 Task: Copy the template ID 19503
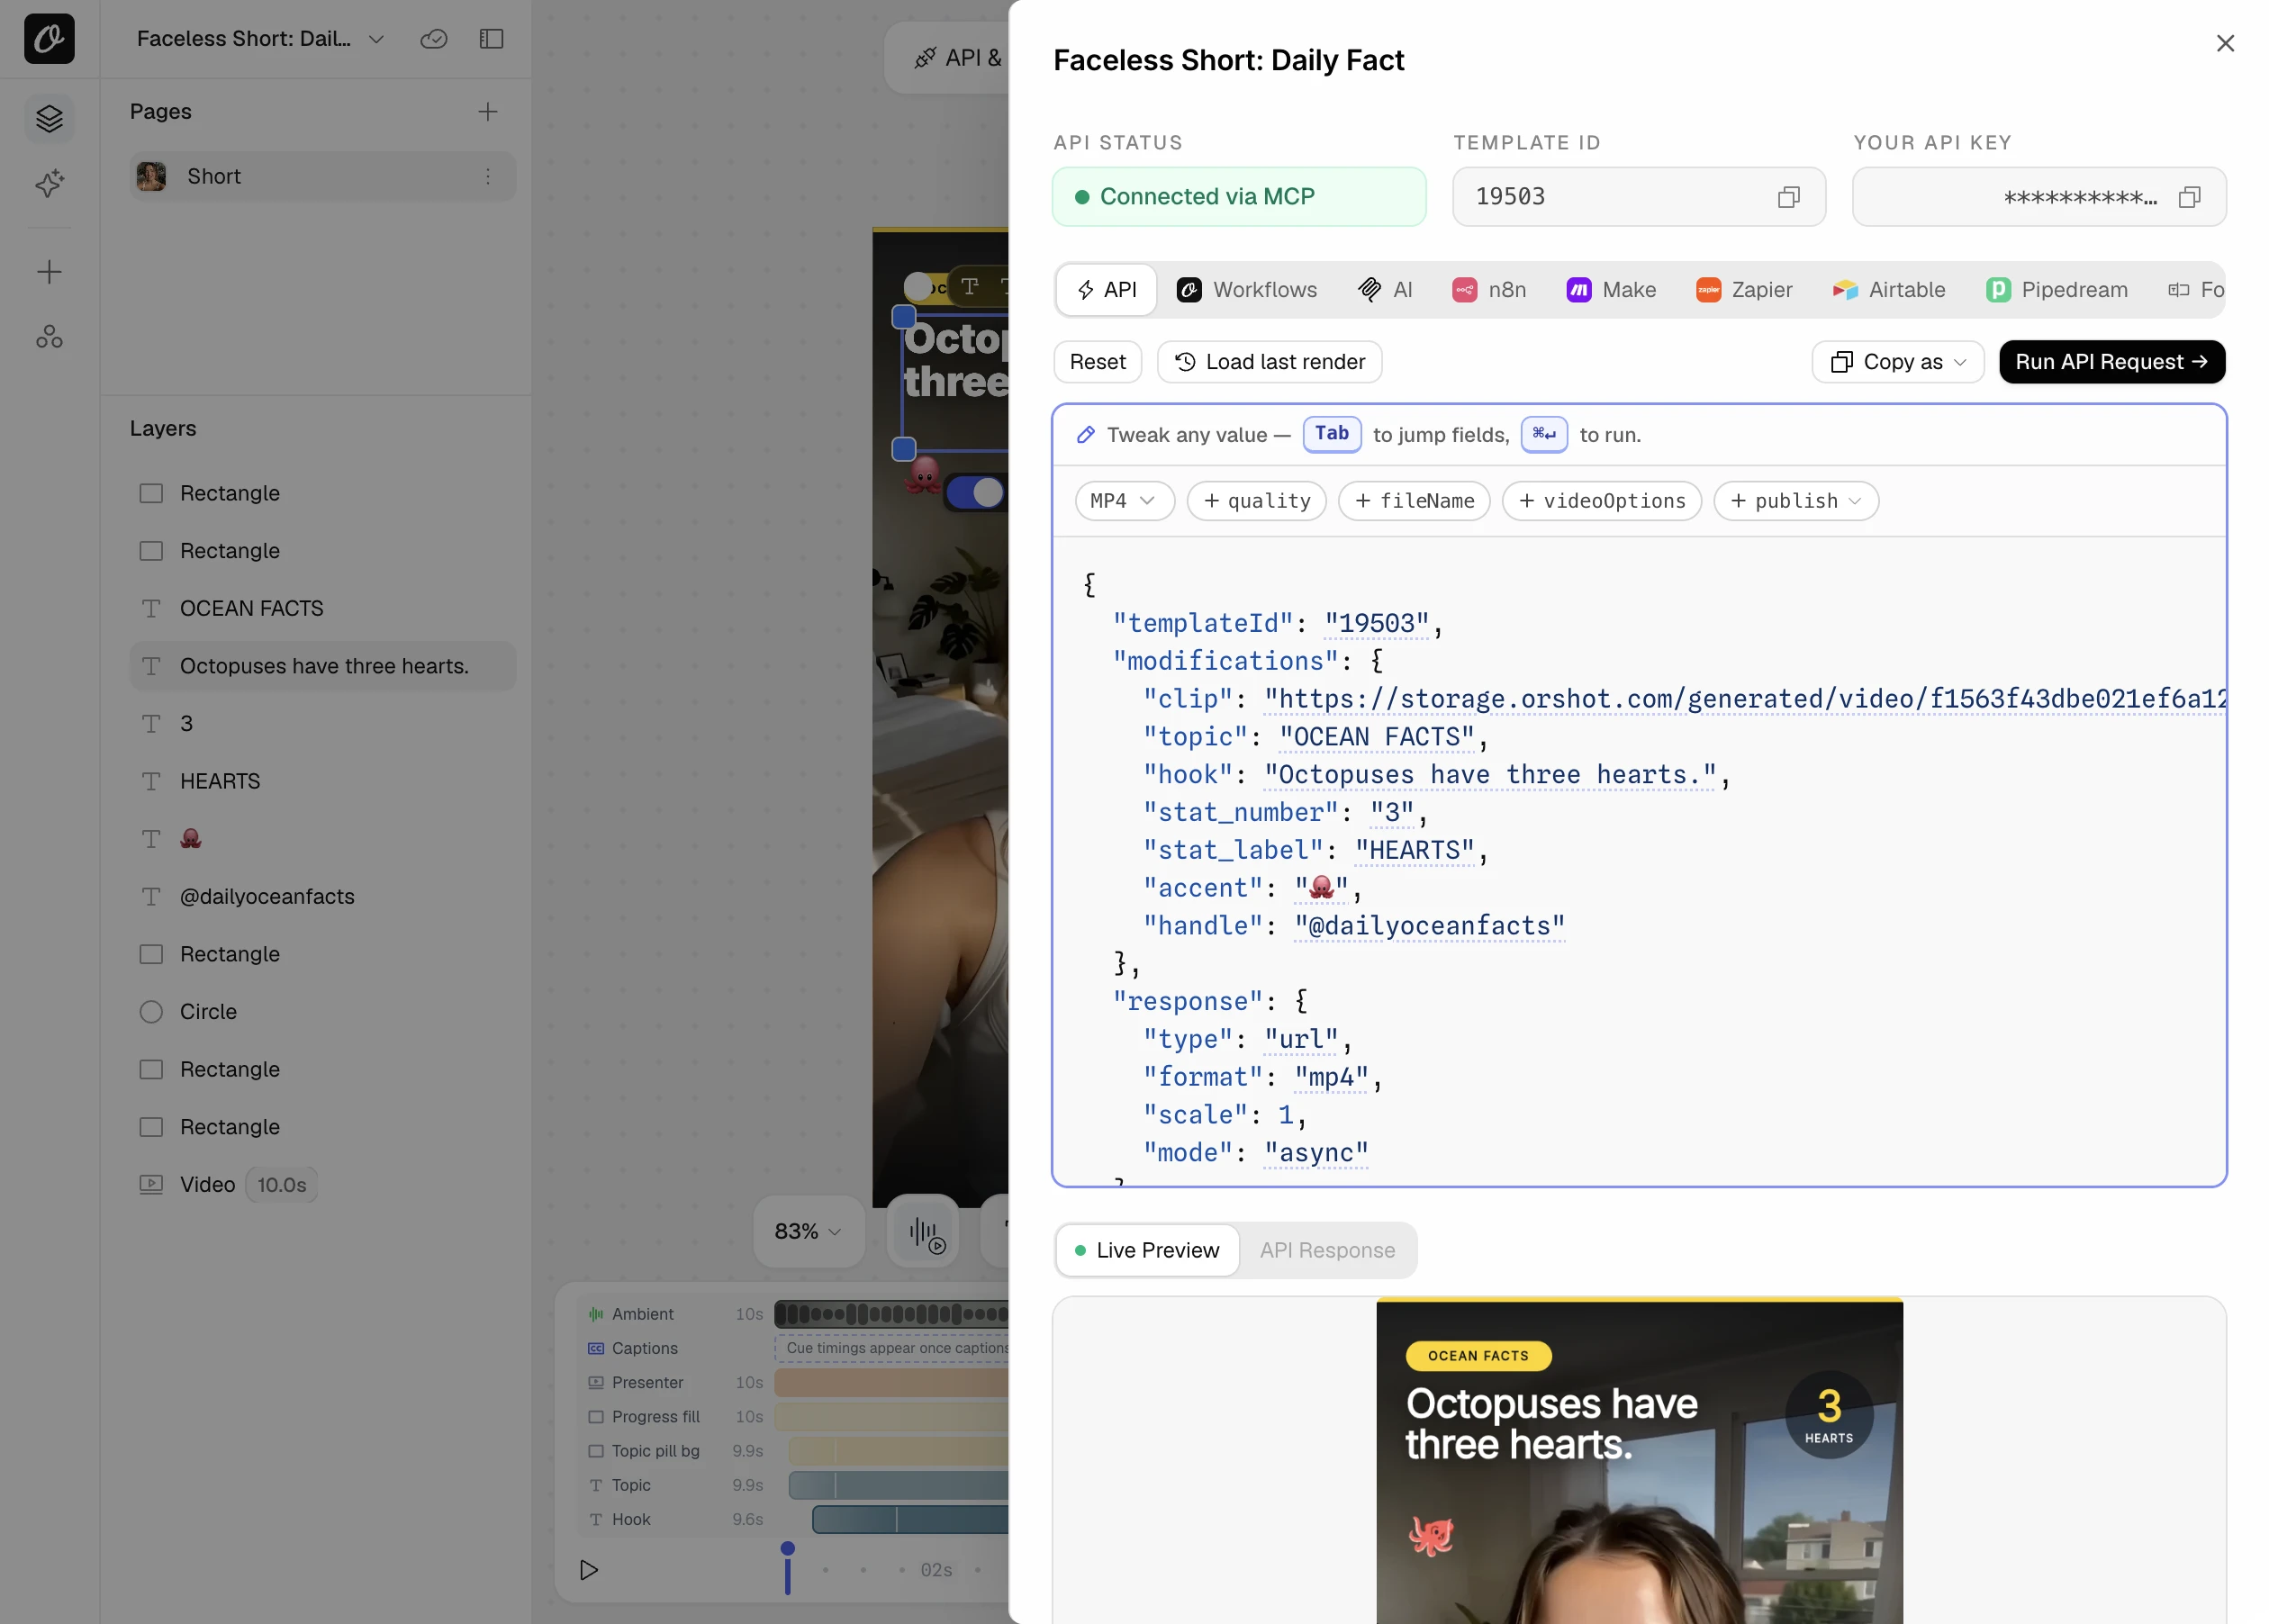click(x=1788, y=197)
